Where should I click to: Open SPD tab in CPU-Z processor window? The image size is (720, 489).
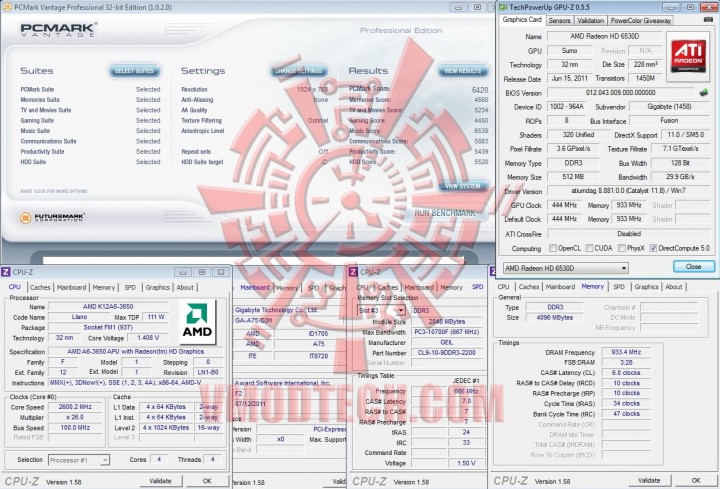point(130,287)
